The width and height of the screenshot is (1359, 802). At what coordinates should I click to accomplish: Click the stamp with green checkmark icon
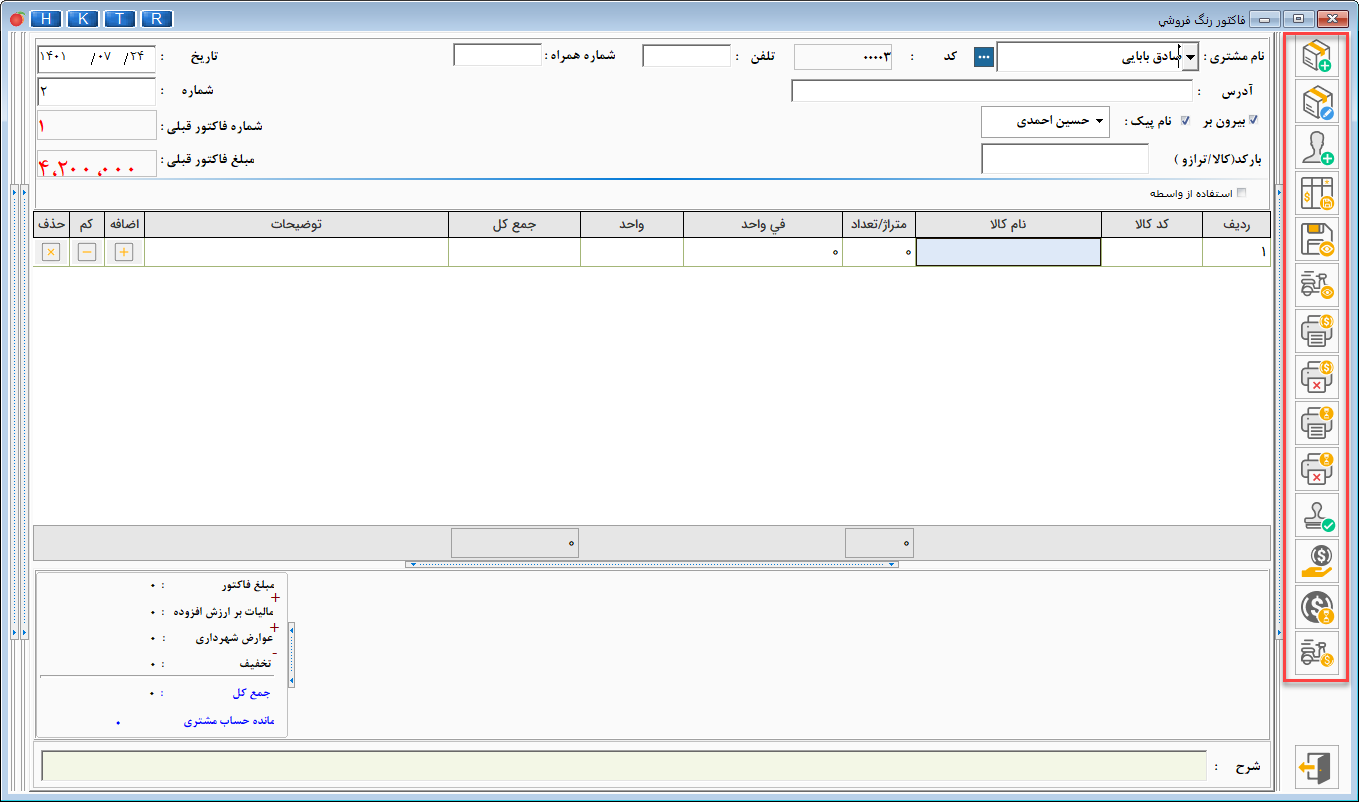(1316, 514)
